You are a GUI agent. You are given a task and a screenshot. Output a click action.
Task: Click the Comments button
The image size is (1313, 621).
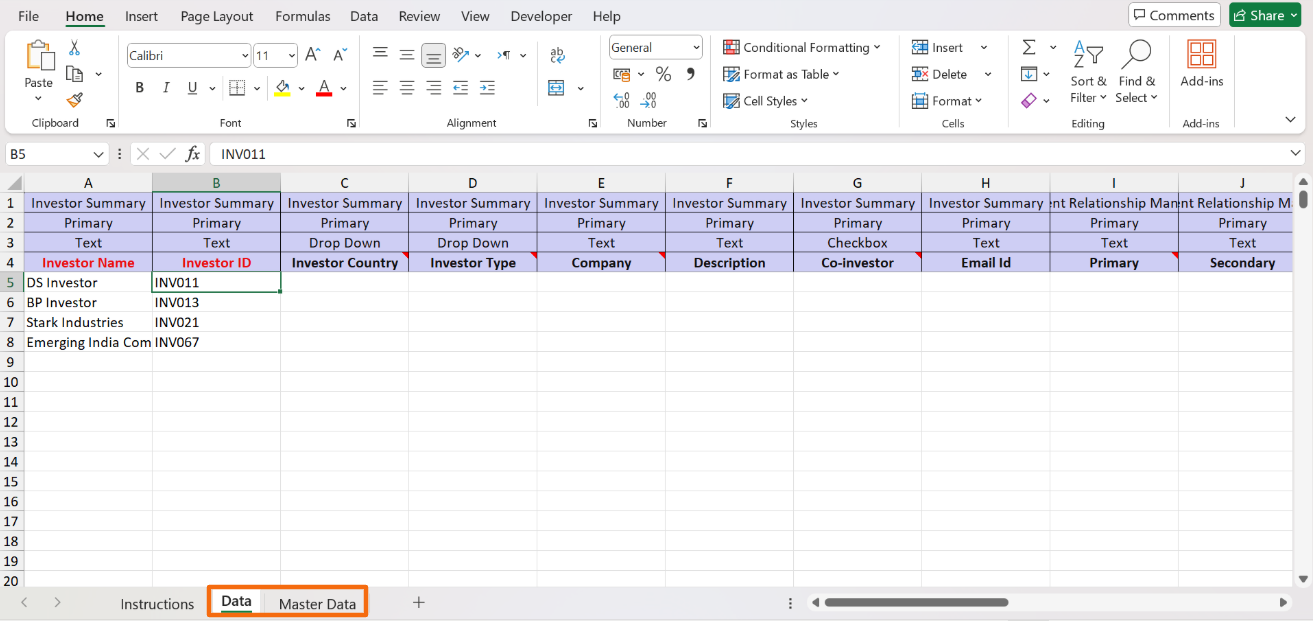1173,15
